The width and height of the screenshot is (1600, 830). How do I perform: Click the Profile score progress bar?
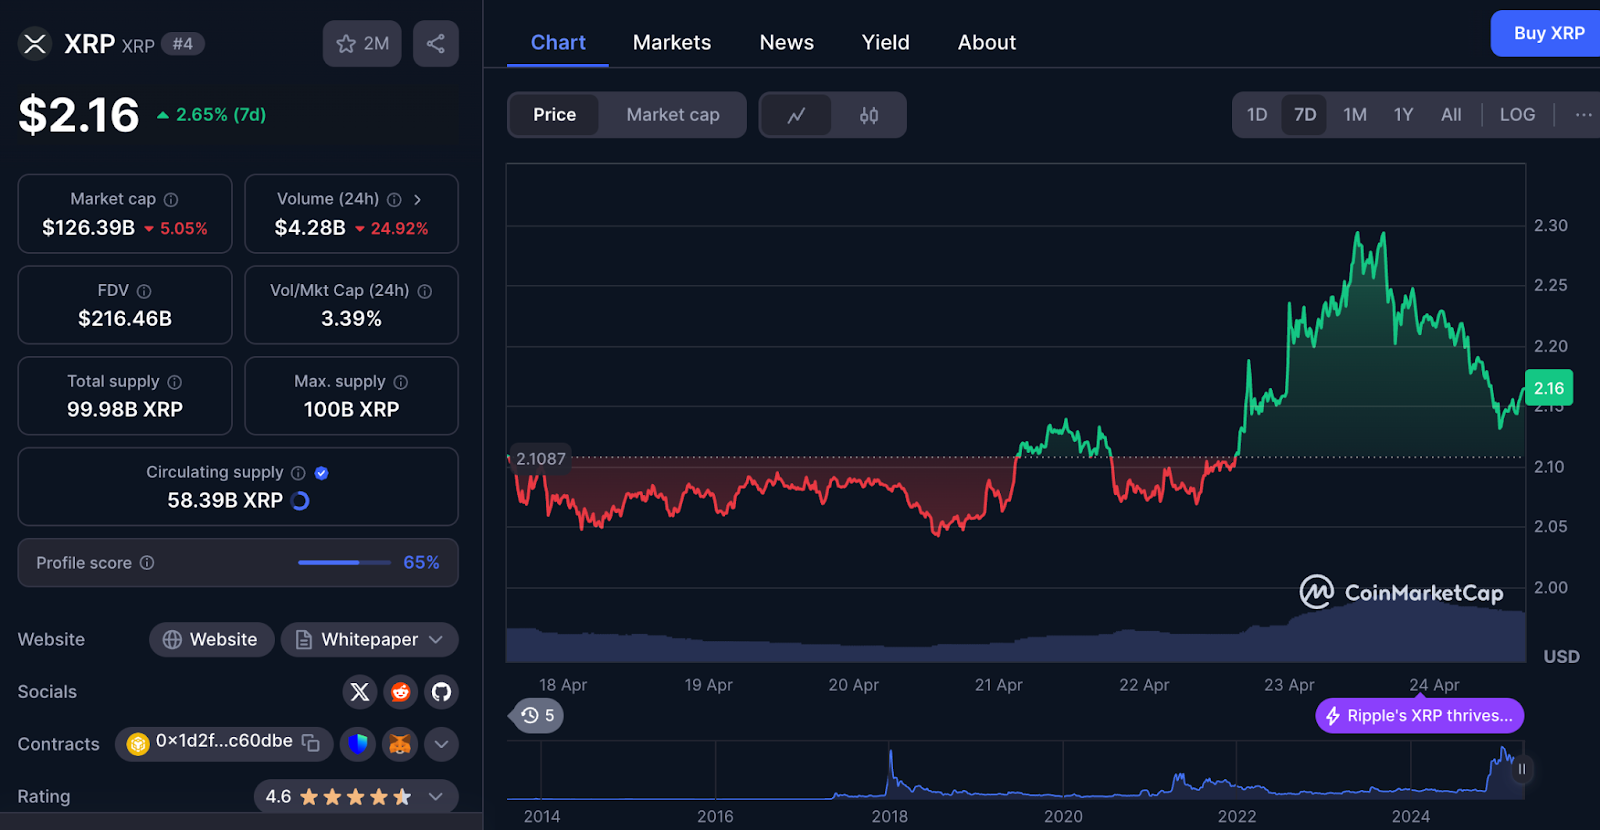click(344, 563)
